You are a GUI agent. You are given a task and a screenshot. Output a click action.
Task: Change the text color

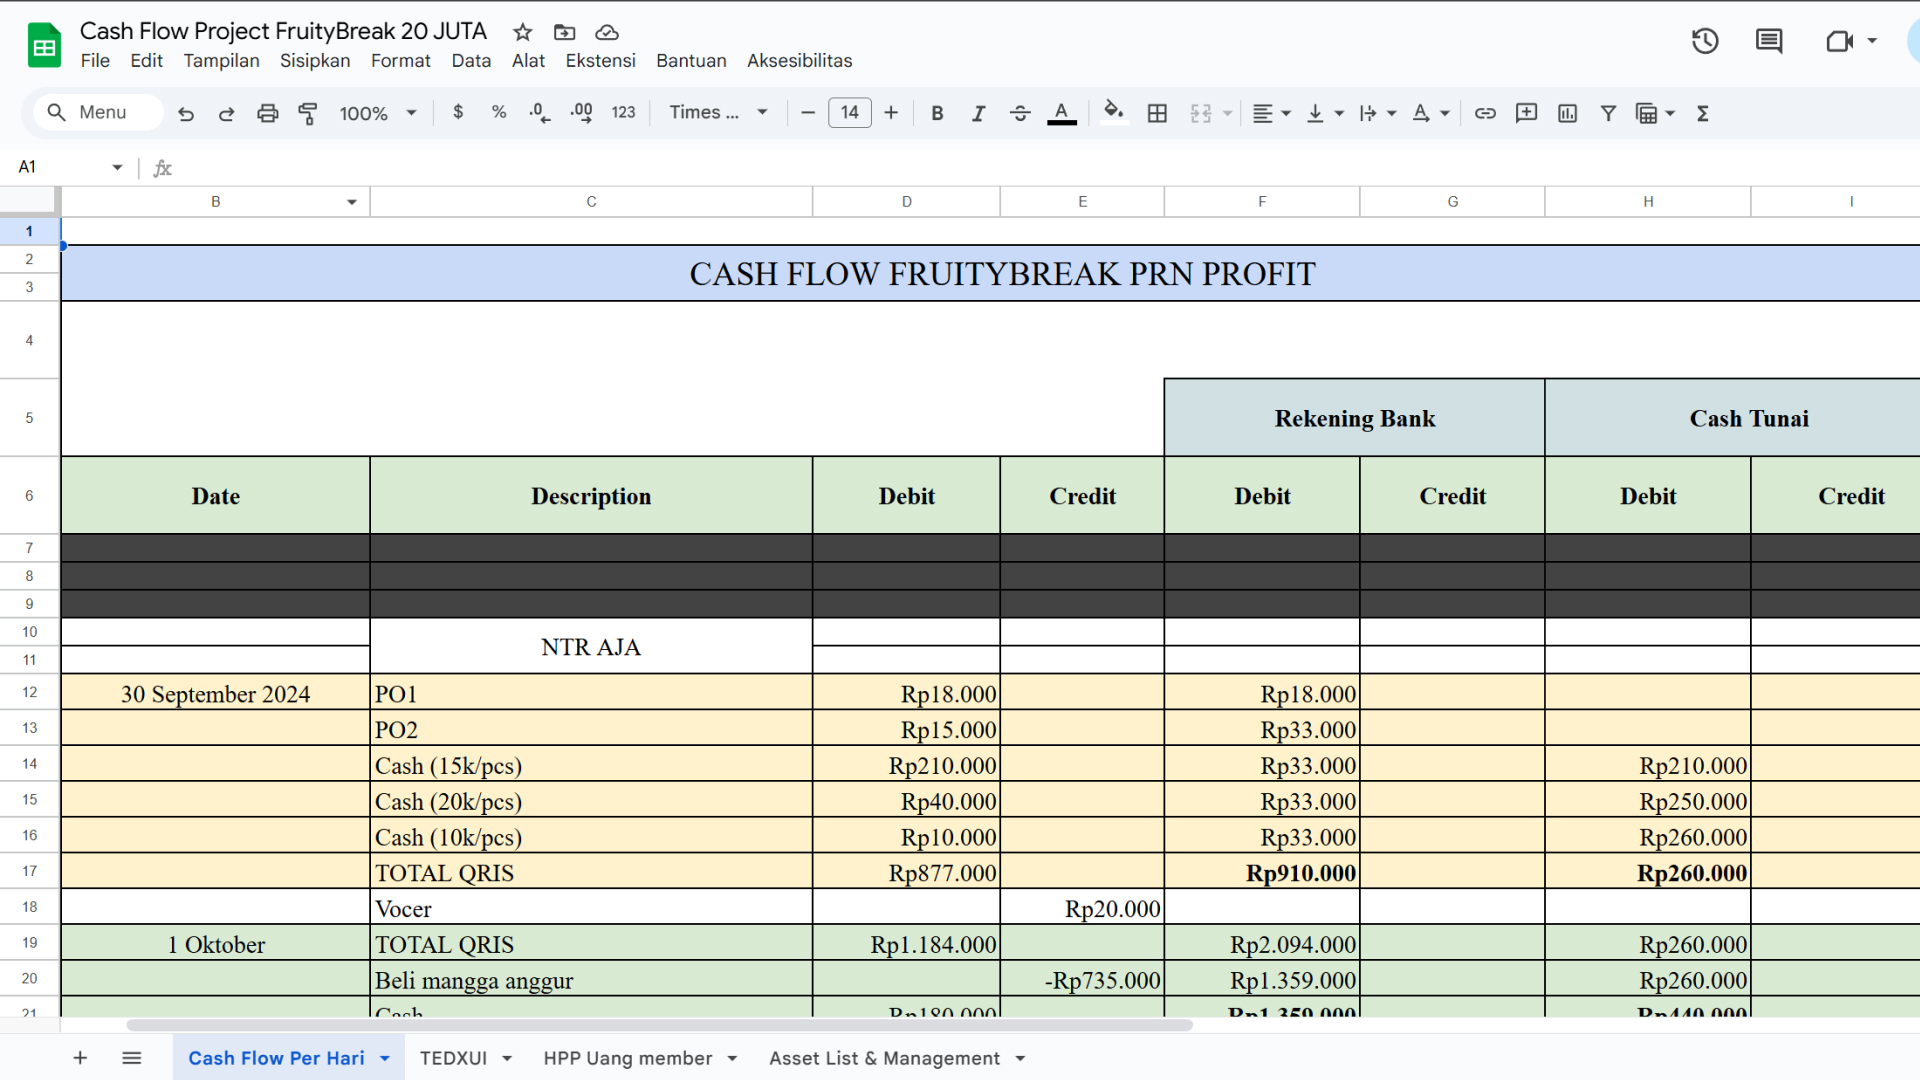(x=1062, y=113)
